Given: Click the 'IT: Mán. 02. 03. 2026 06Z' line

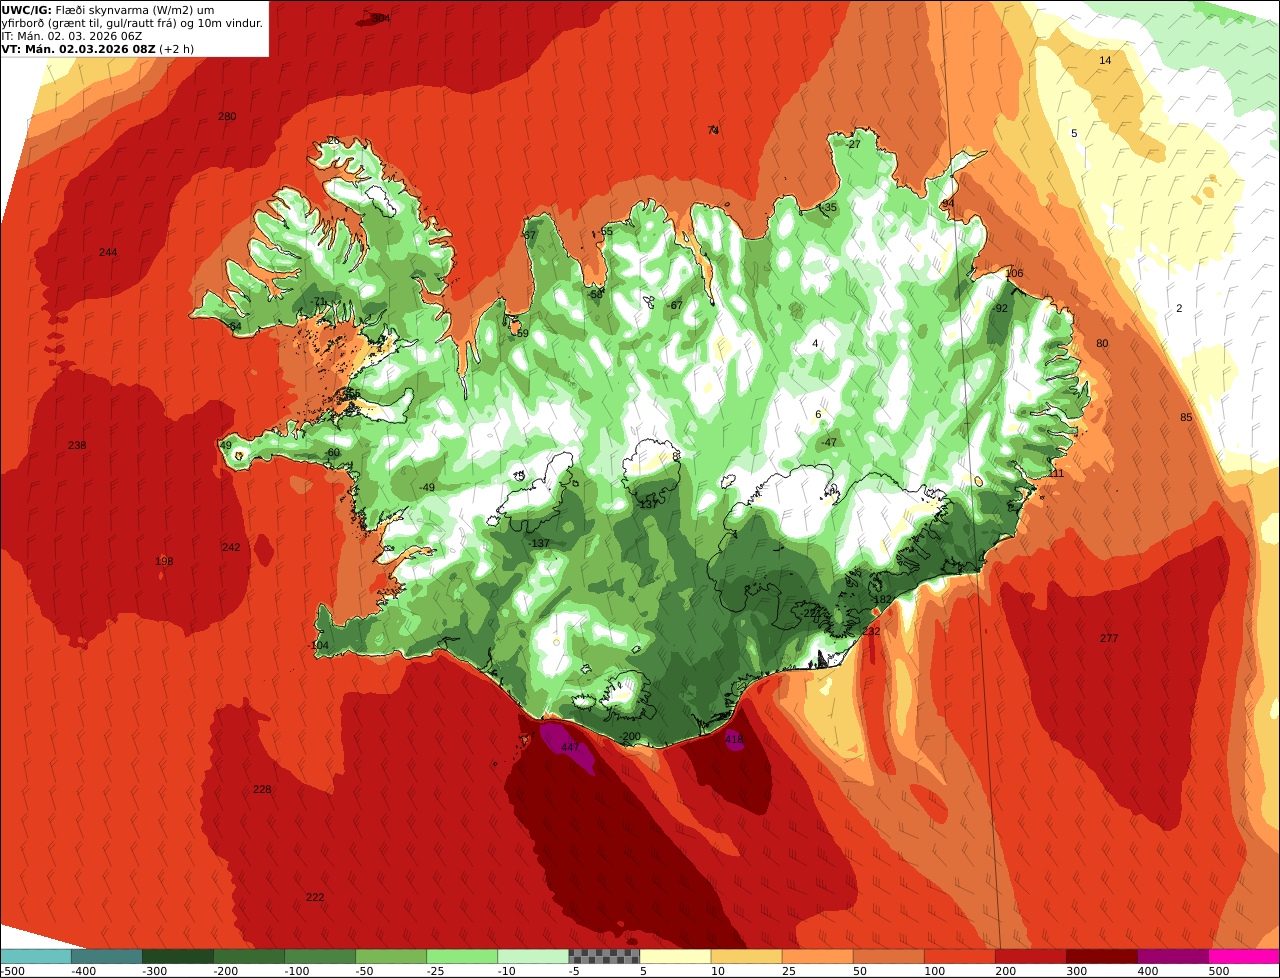Looking at the screenshot, I should pyautogui.click(x=71, y=36).
